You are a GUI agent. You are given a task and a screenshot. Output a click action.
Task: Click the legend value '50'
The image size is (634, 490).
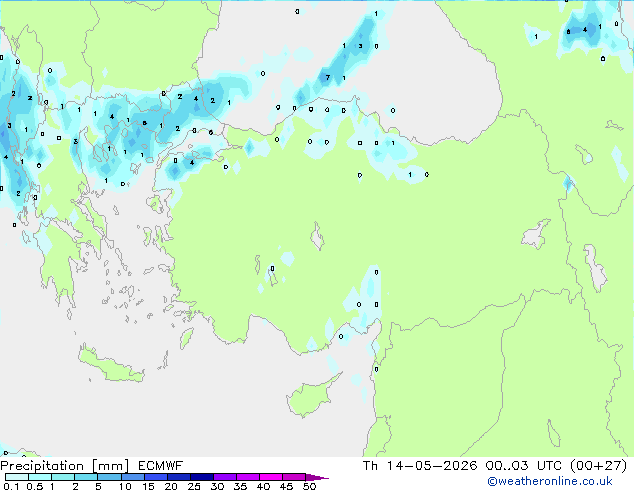pos(309,486)
